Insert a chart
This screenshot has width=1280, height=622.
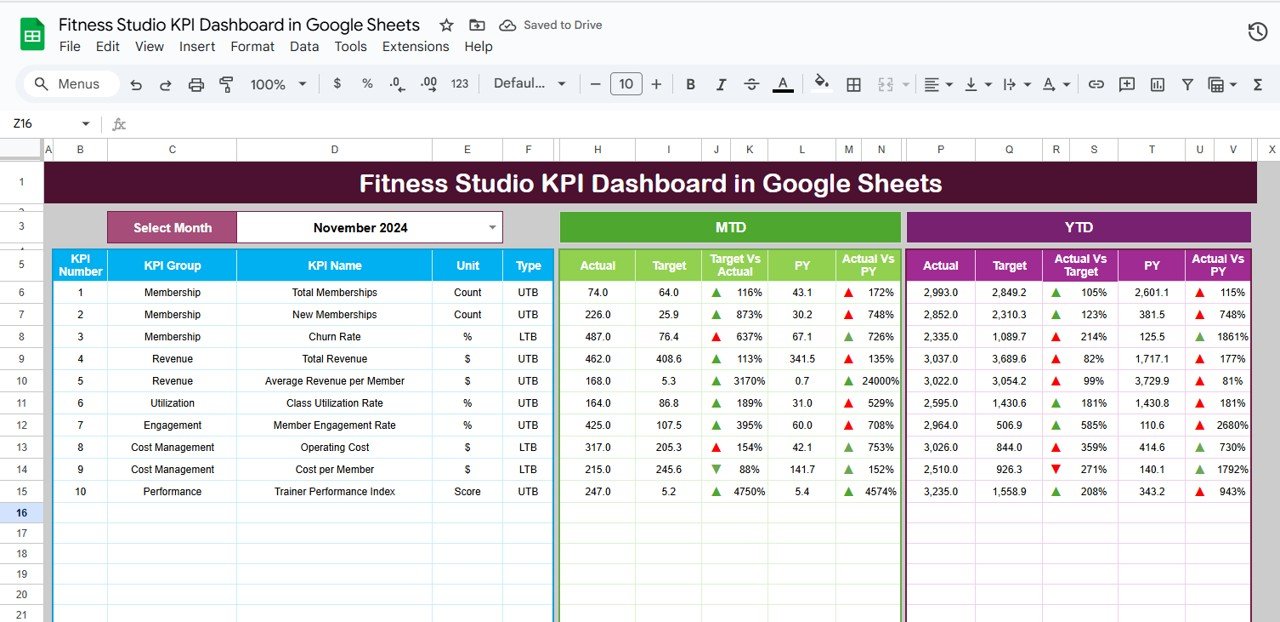click(x=1157, y=84)
